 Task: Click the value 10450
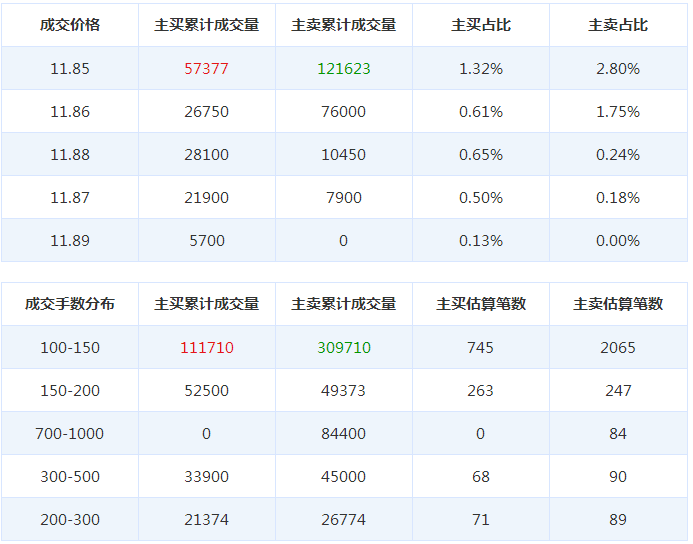pyautogui.click(x=343, y=155)
